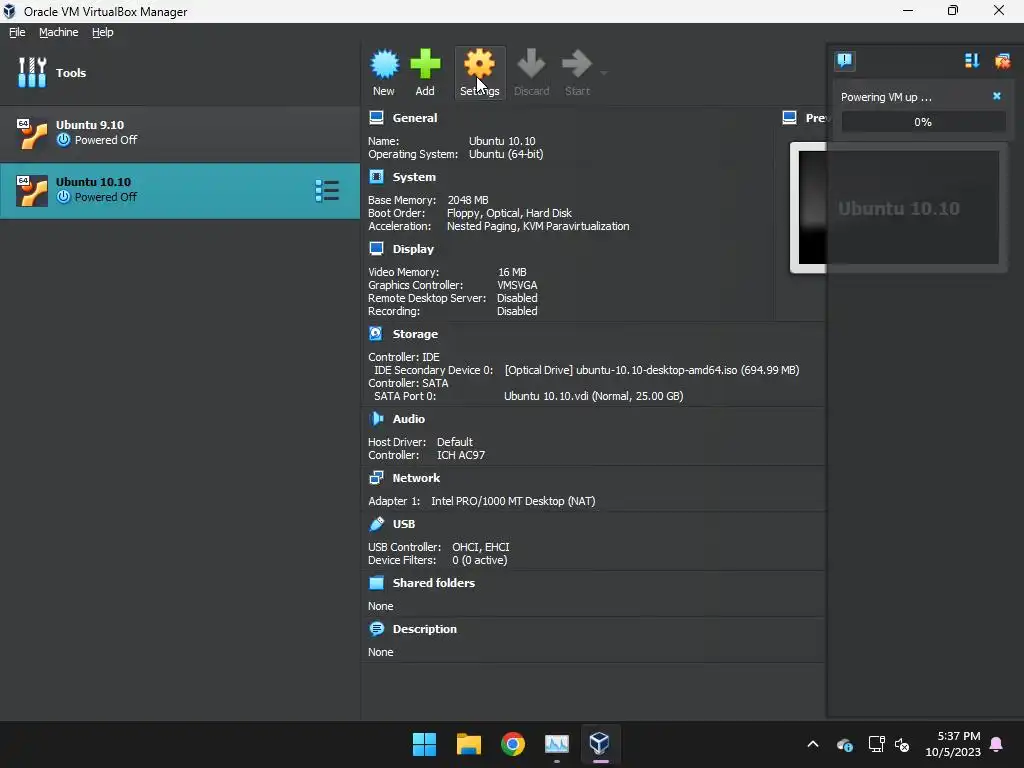Click the Preview section monitor icon
1024x768 pixels.
[x=789, y=118]
